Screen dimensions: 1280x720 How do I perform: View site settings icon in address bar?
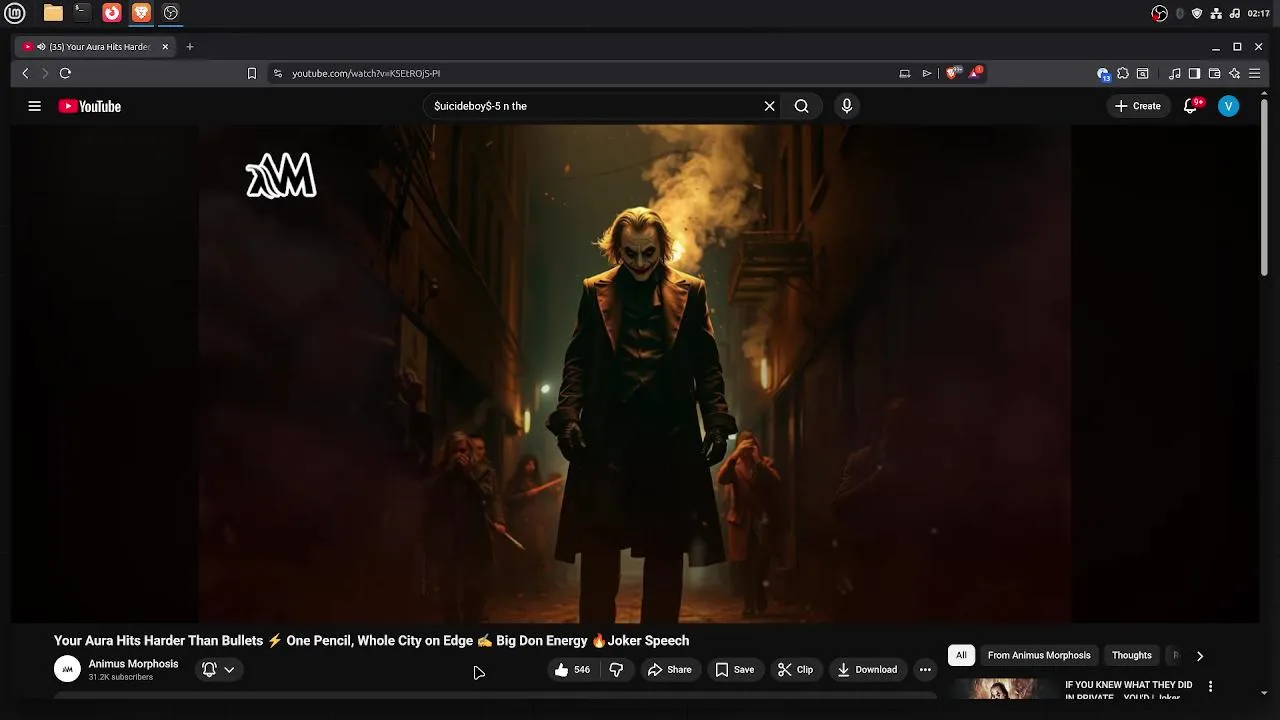(277, 73)
